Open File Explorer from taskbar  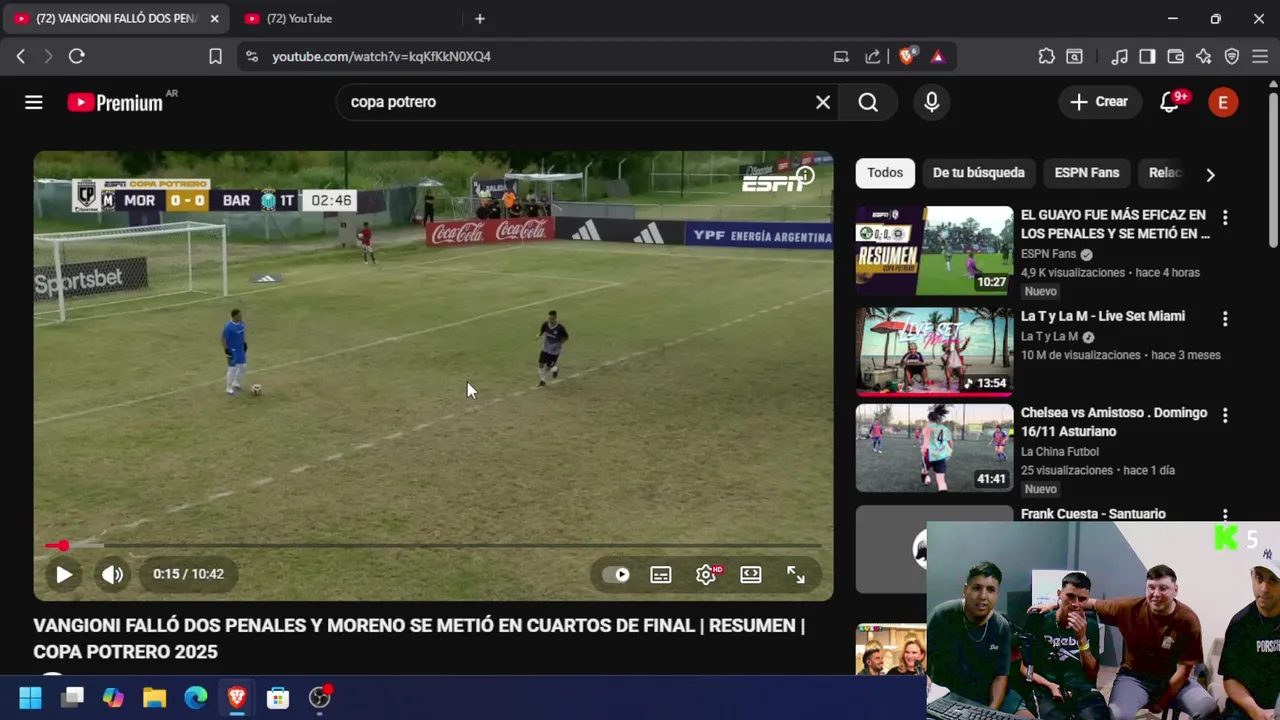[x=154, y=698]
